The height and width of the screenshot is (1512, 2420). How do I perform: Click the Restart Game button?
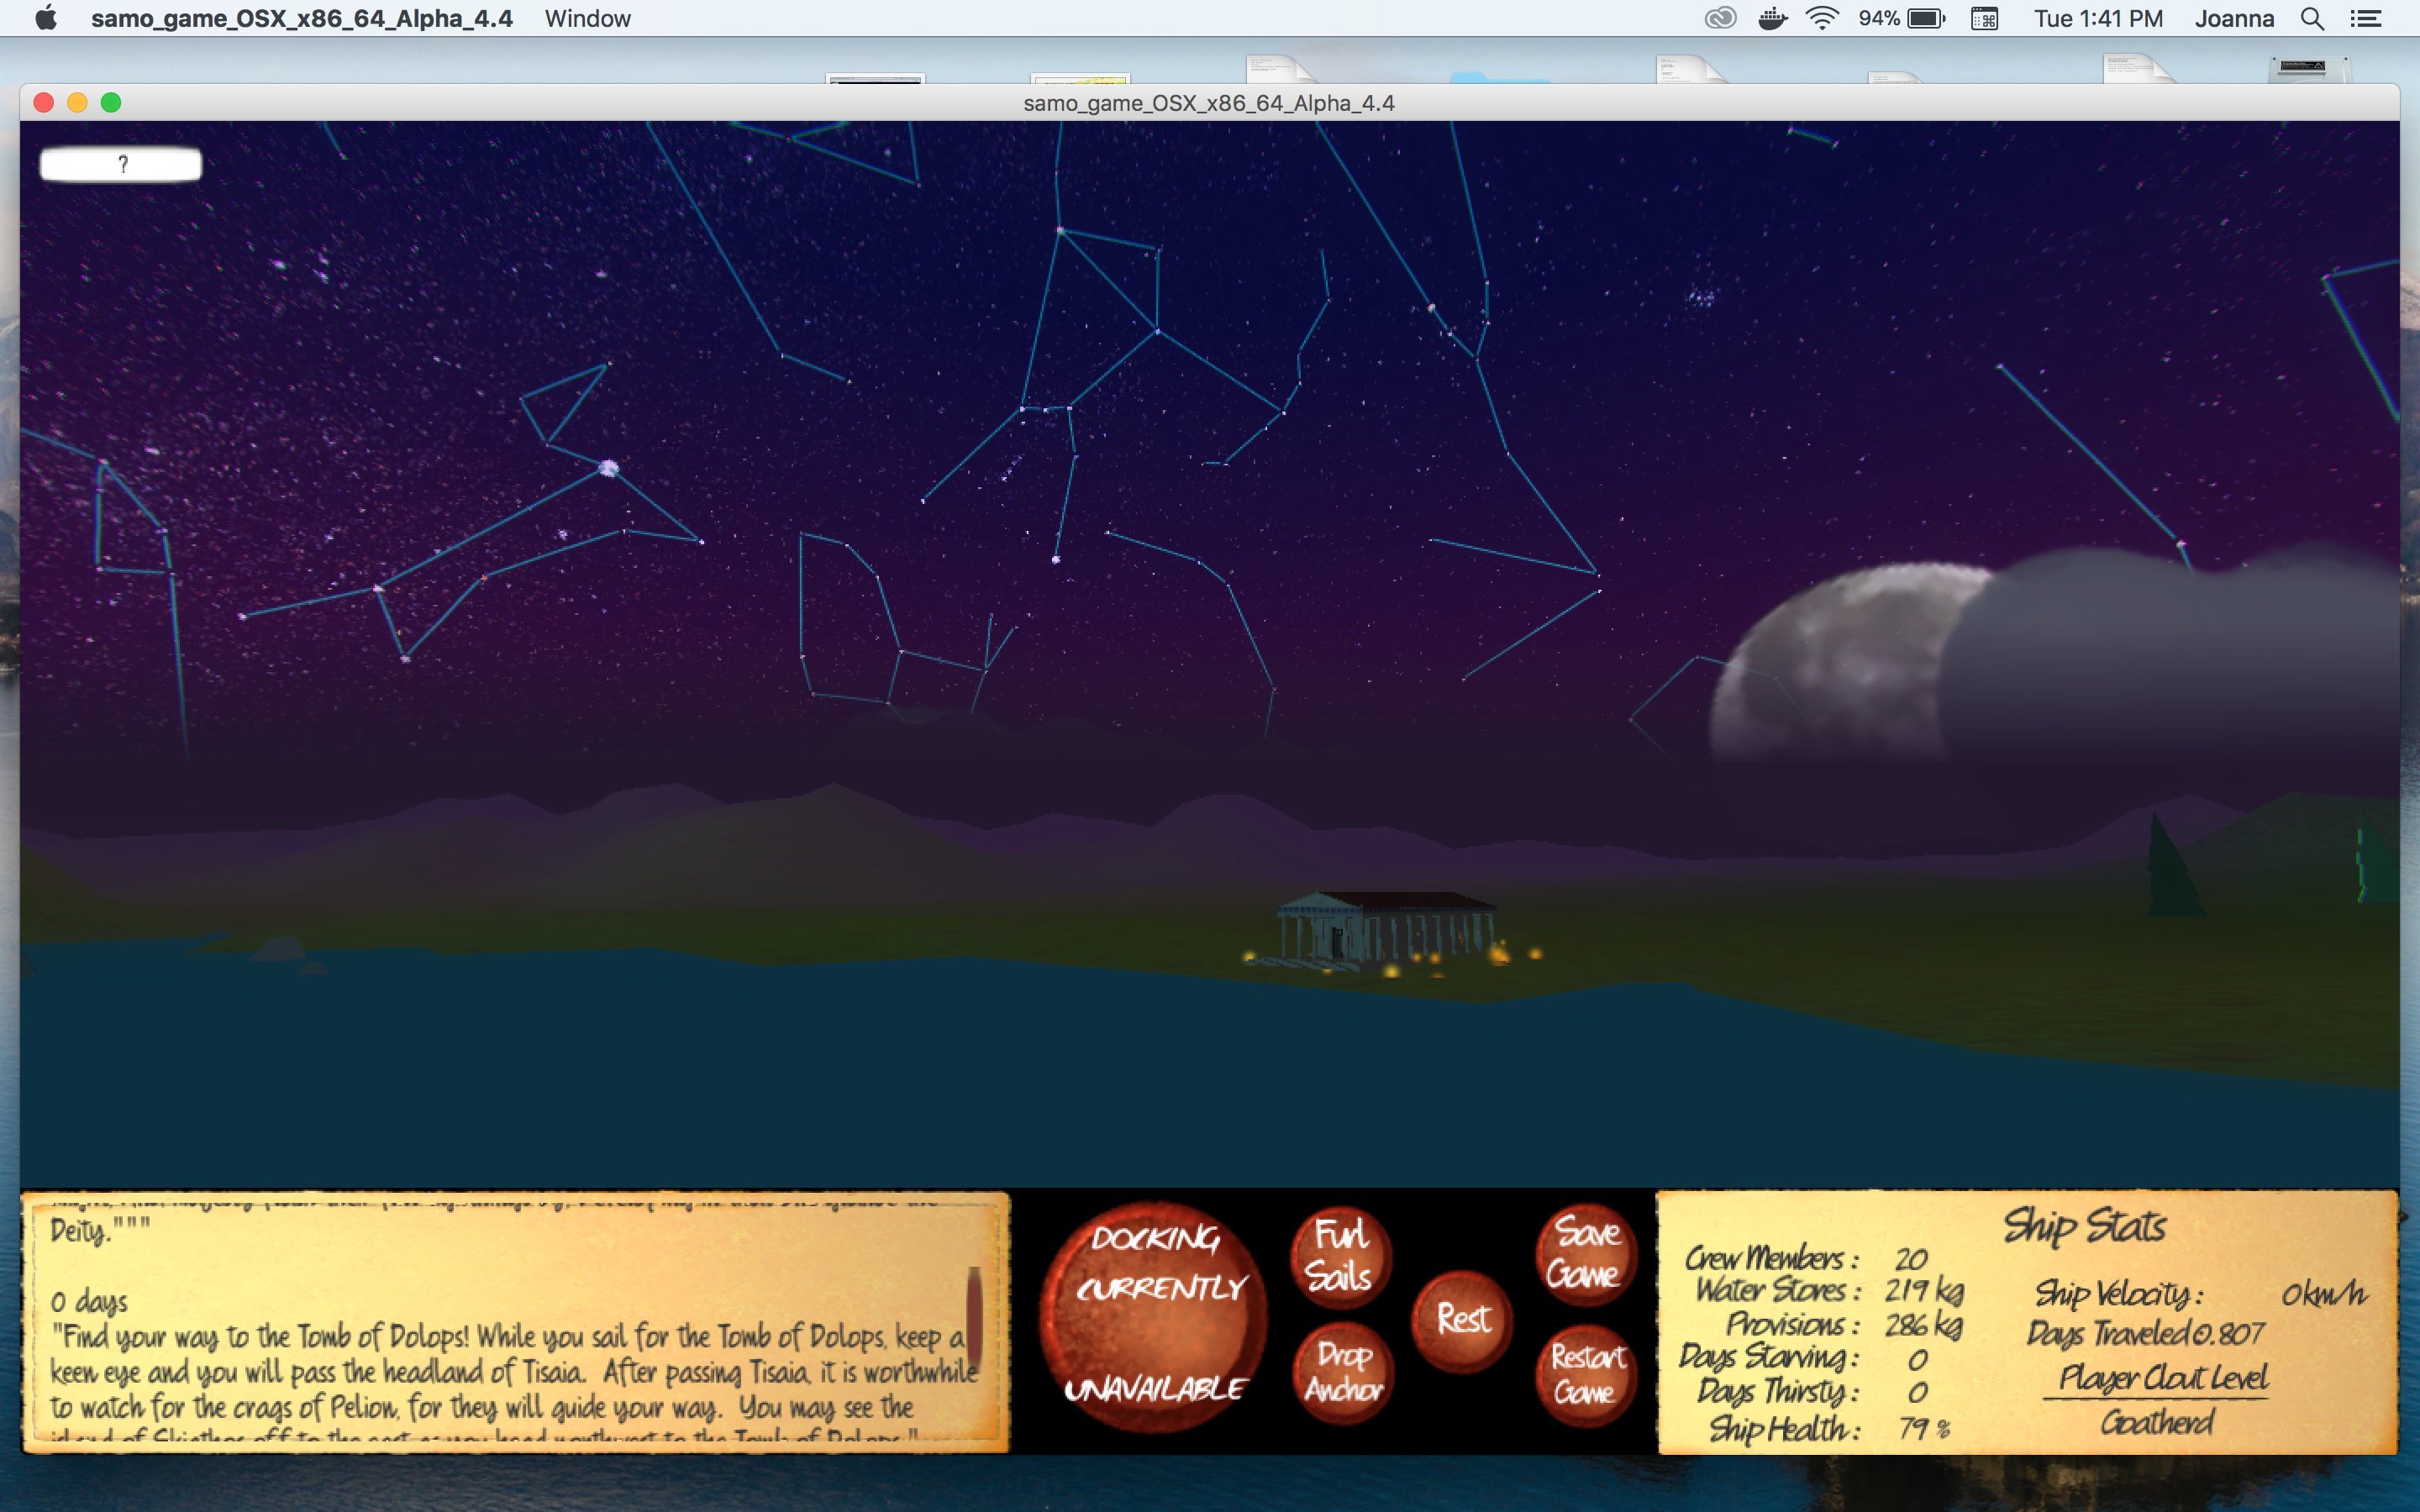click(1586, 1375)
